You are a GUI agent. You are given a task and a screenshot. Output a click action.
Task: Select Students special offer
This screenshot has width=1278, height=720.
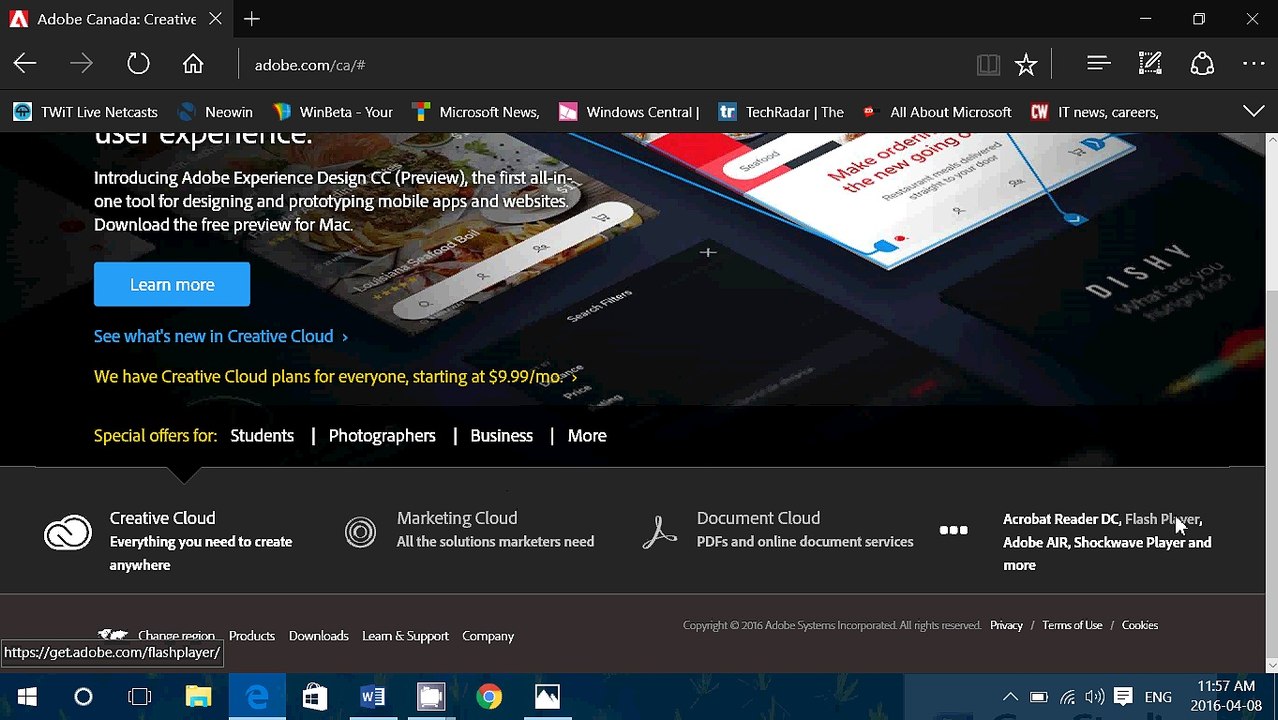[262, 435]
